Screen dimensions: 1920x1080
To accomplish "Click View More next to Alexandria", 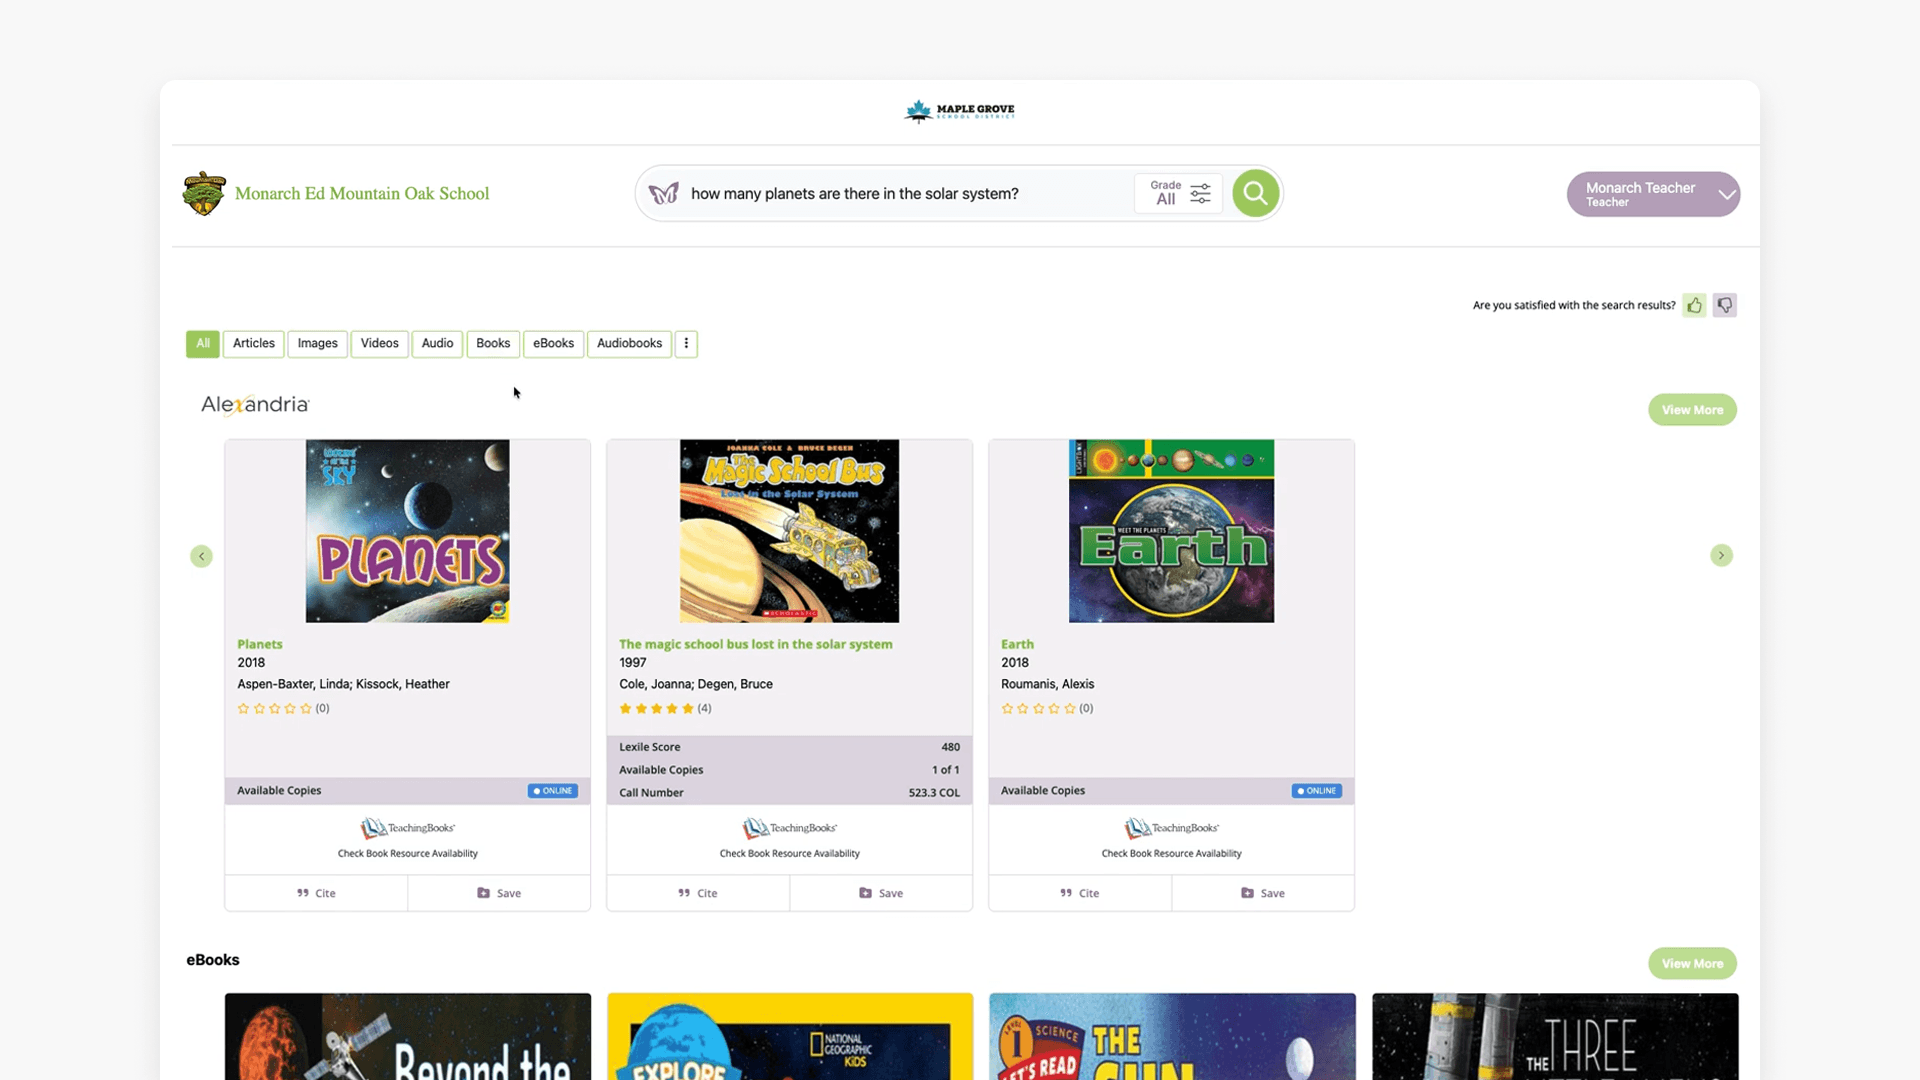I will (x=1692, y=409).
